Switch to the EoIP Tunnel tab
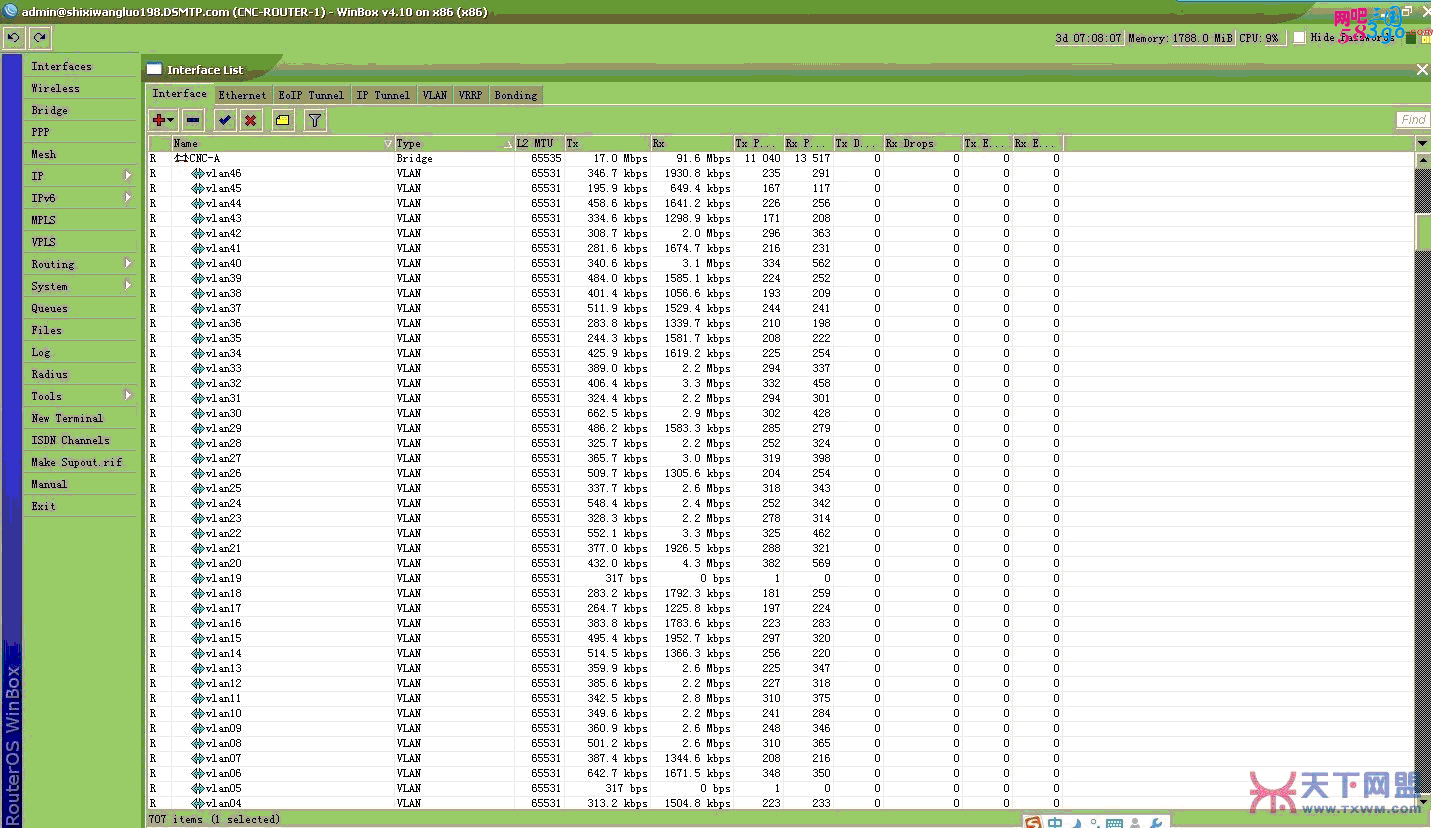This screenshot has height=828, width=1438. pos(311,95)
